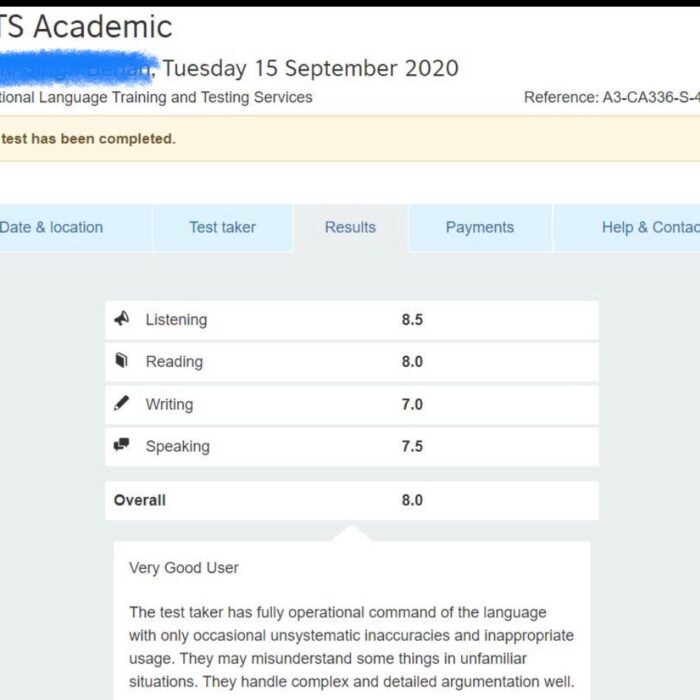Click the Listening megaphone icon
Viewport: 700px width, 700px height.
click(x=121, y=319)
